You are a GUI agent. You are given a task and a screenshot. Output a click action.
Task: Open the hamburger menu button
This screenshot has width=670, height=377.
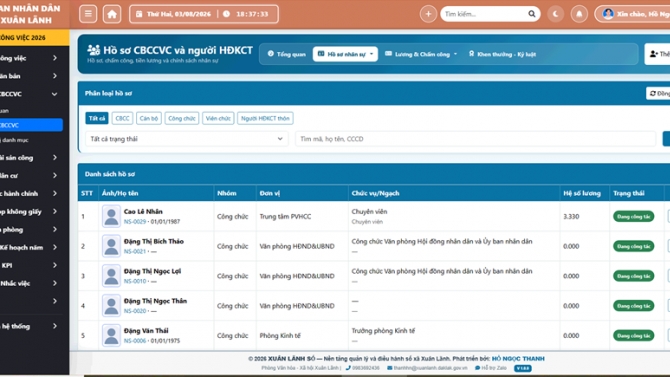tap(88, 14)
